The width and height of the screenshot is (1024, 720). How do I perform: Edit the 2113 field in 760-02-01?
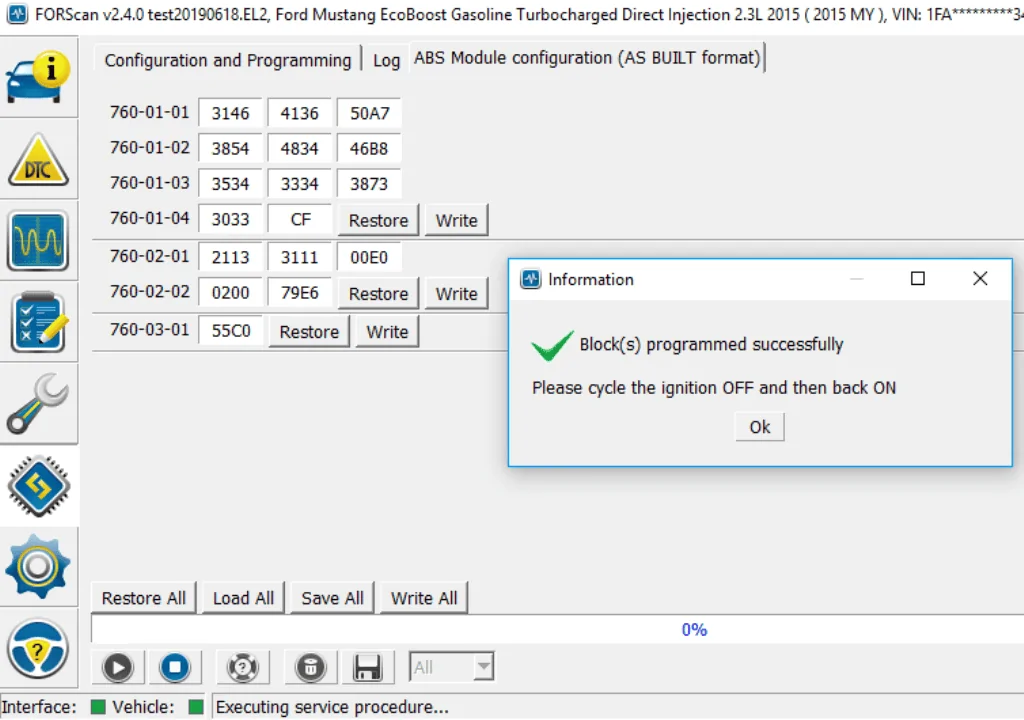tap(231, 257)
